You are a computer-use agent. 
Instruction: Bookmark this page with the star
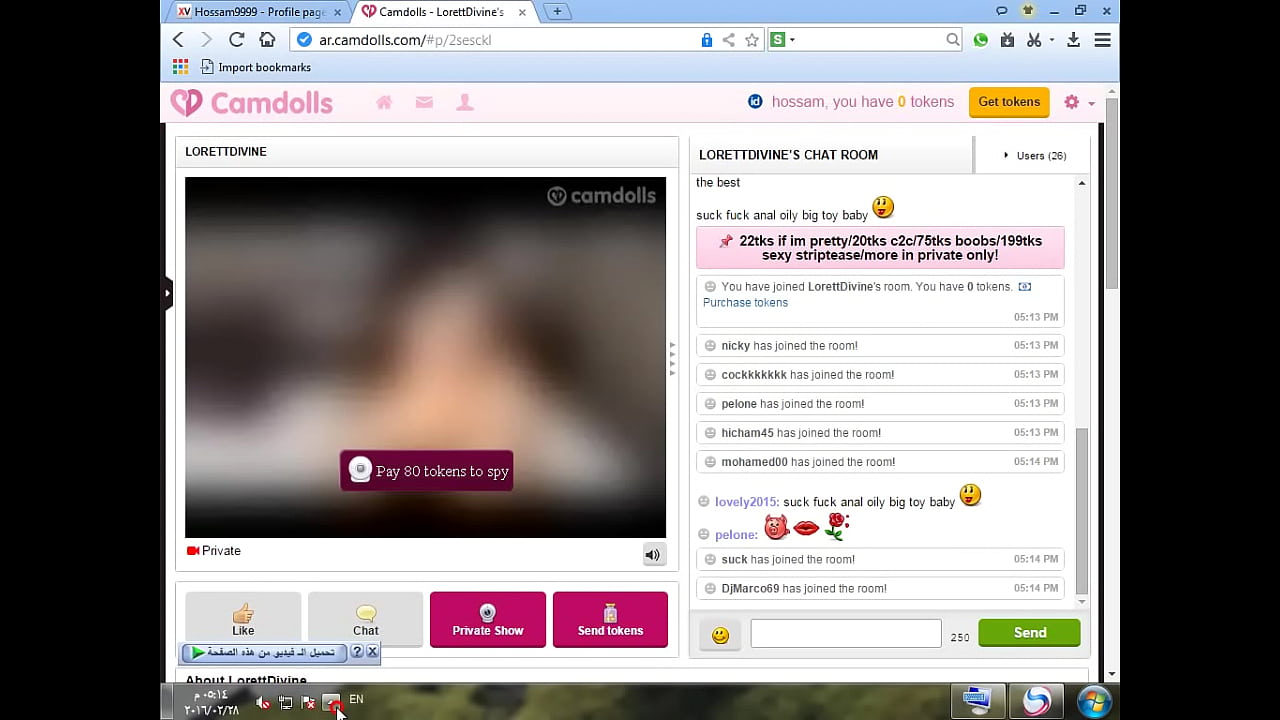(x=752, y=40)
